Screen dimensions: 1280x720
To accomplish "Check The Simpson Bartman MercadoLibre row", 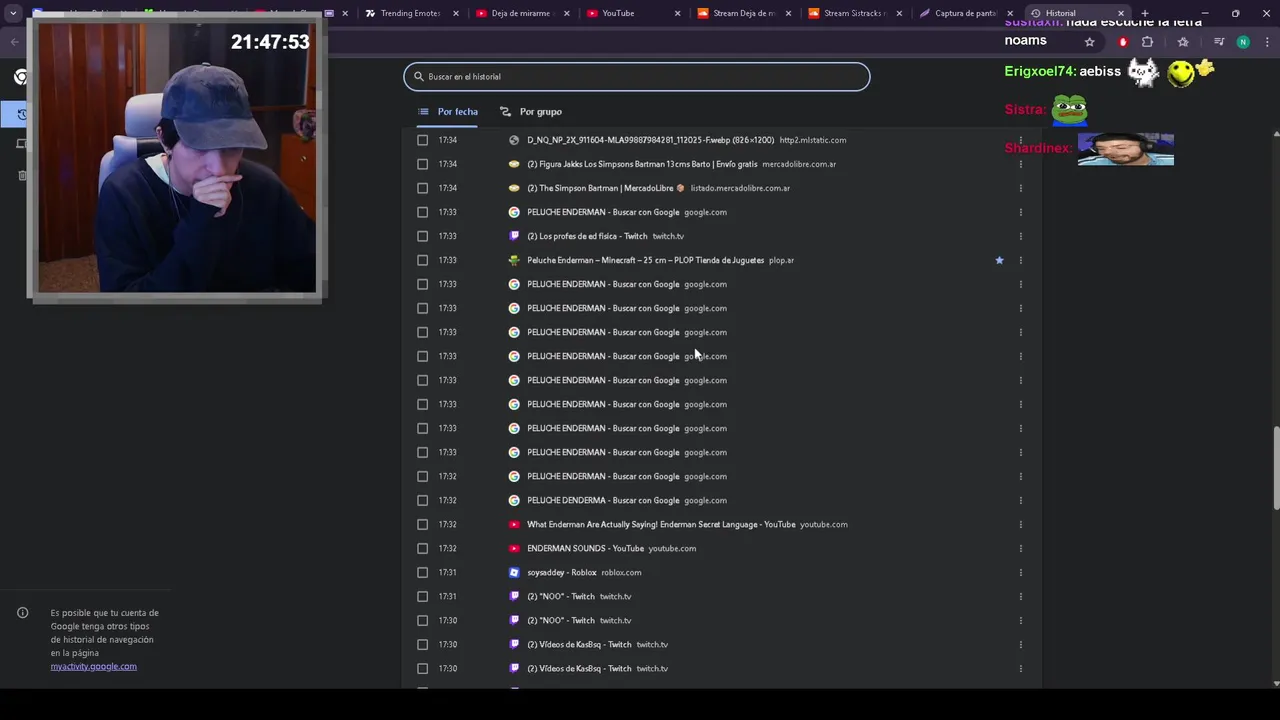I will tap(422, 188).
